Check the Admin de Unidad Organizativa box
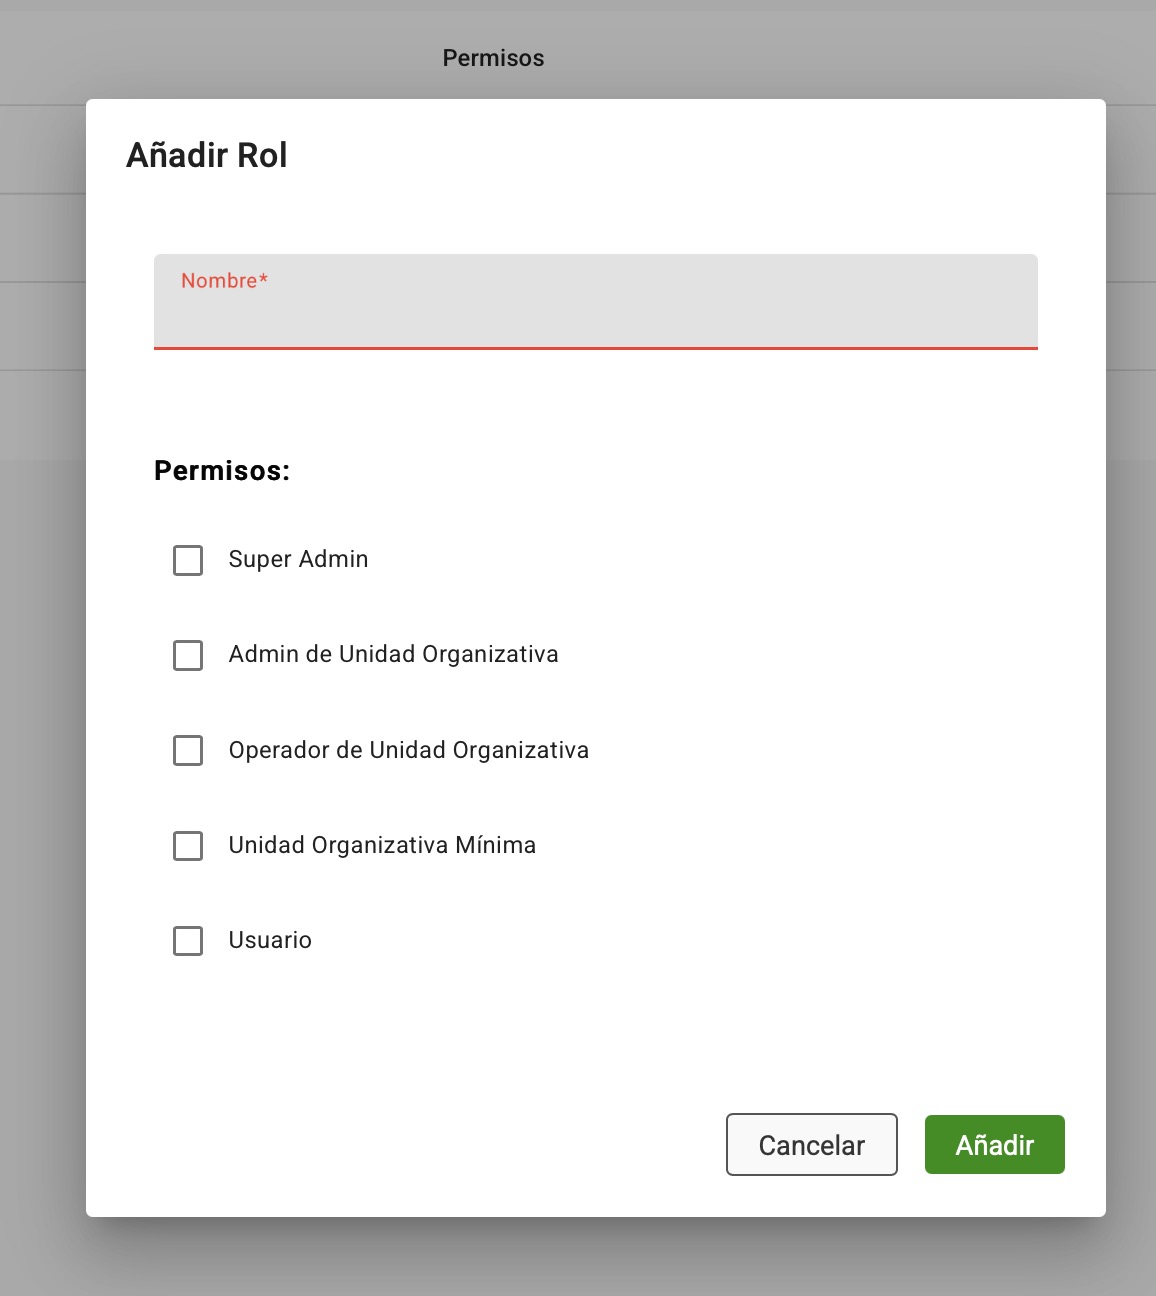1156x1296 pixels. [x=188, y=655]
